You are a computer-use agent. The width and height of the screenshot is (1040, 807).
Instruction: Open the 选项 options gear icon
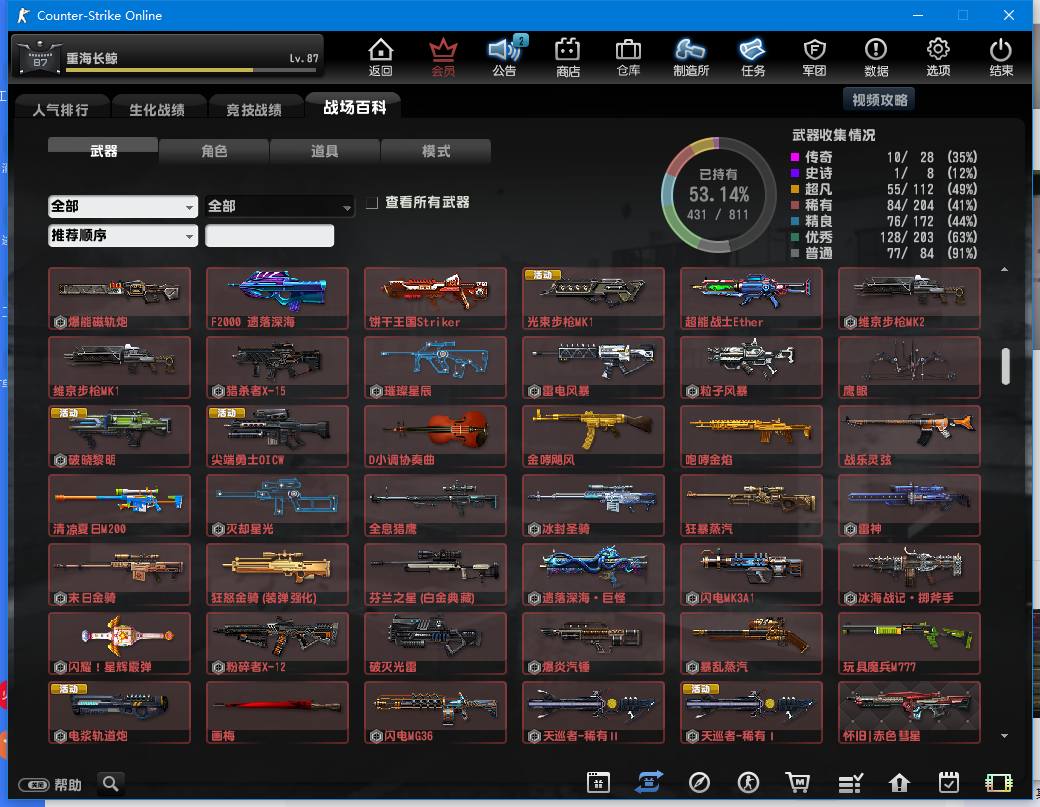(938, 57)
